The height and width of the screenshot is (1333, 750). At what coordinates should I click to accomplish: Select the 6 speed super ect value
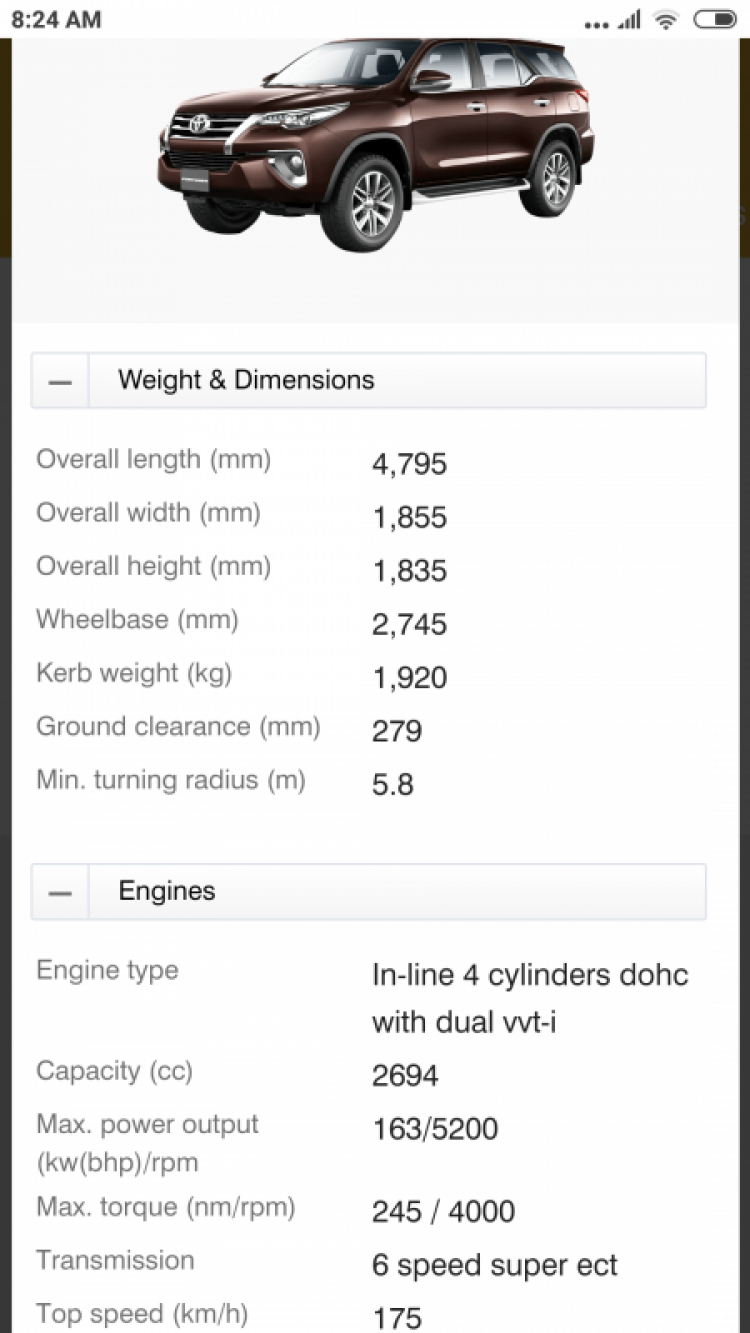pos(495,1266)
